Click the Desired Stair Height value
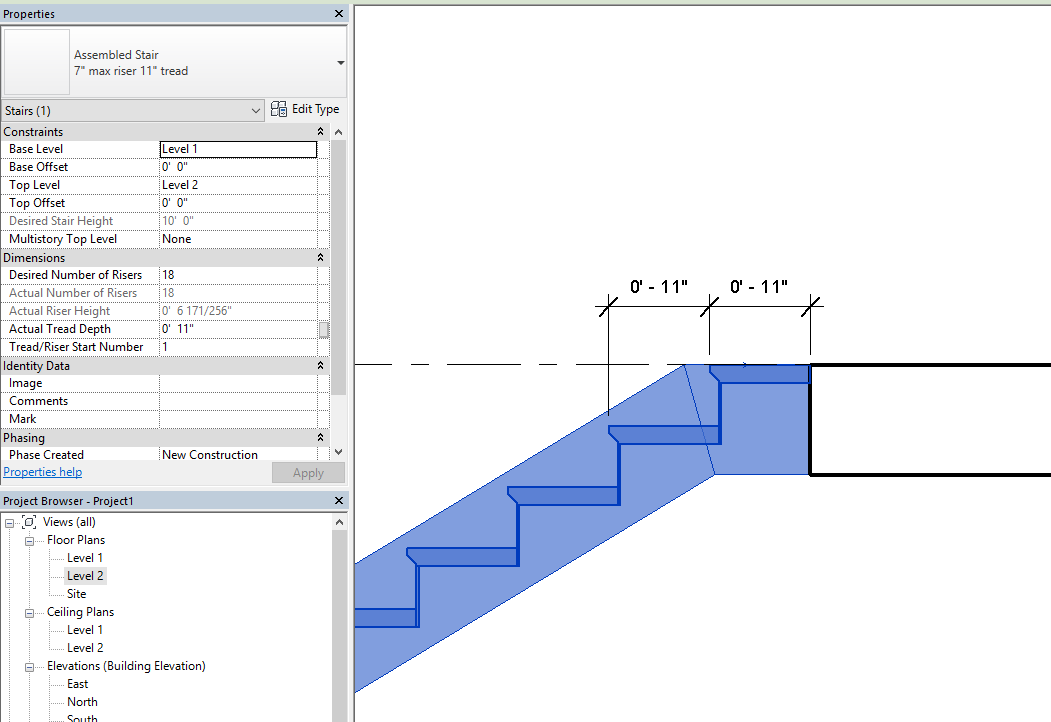This screenshot has height=722, width=1051. [238, 221]
